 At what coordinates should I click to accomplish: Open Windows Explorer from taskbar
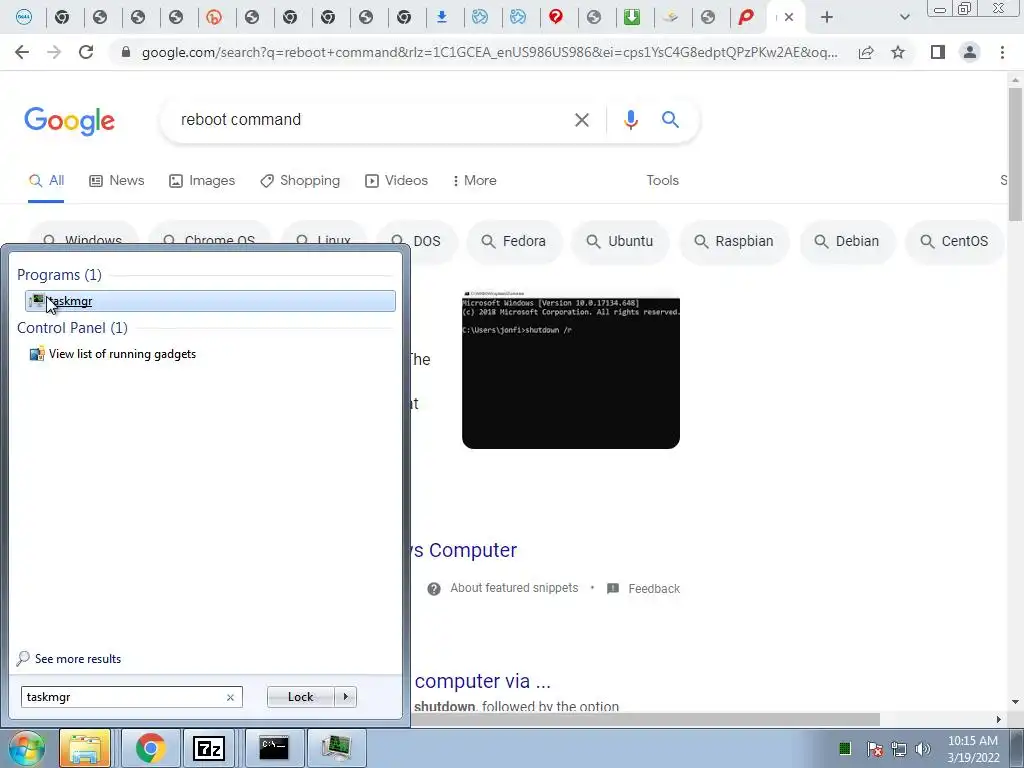(x=86, y=748)
